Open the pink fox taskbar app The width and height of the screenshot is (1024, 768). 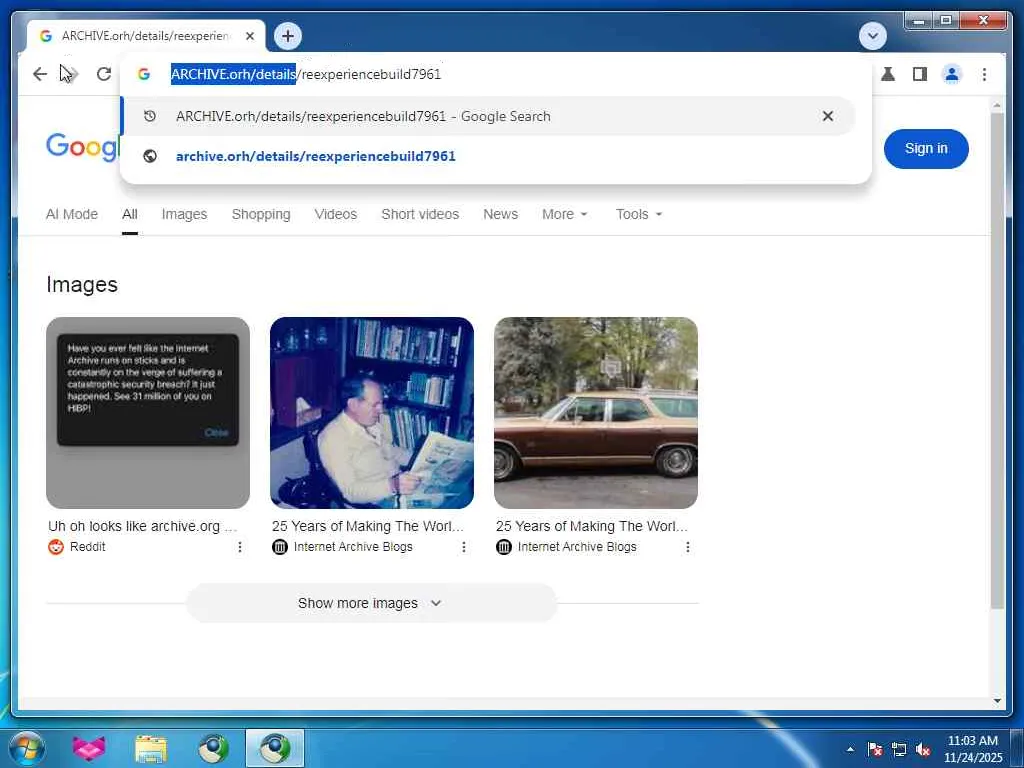point(88,748)
